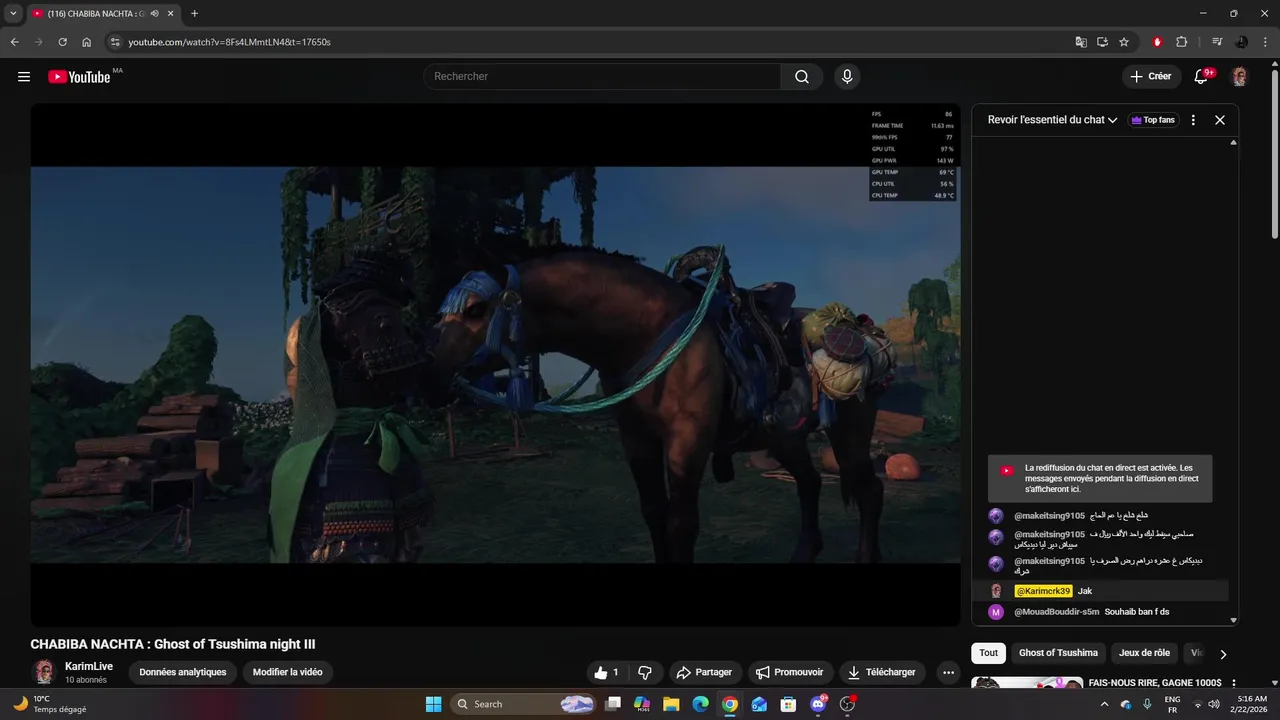
Task: Open Données analytiques
Action: 183,672
